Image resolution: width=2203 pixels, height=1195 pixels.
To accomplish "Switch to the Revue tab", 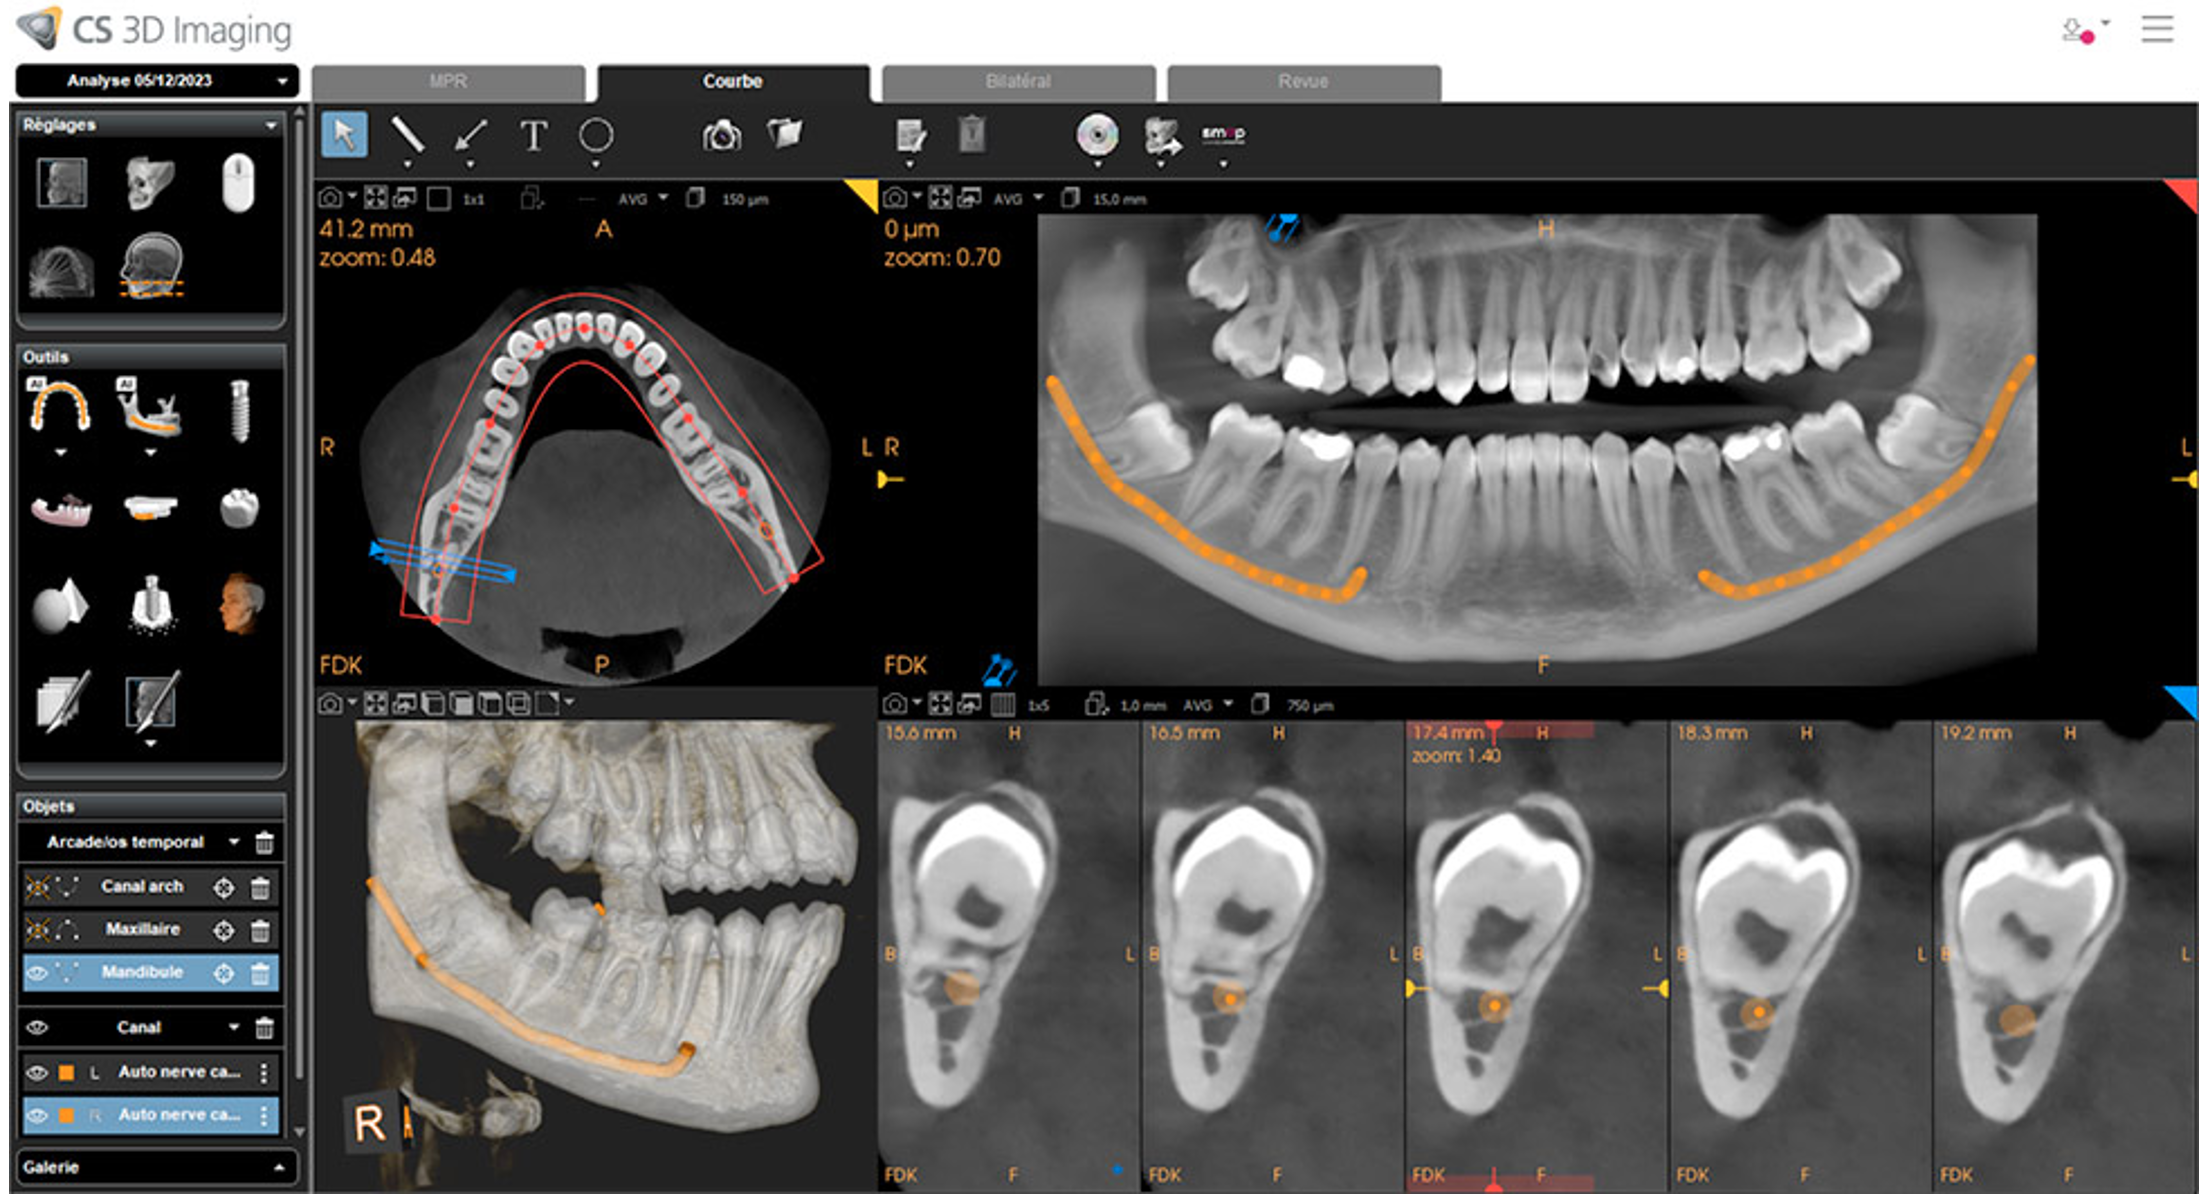I will coord(1303,82).
